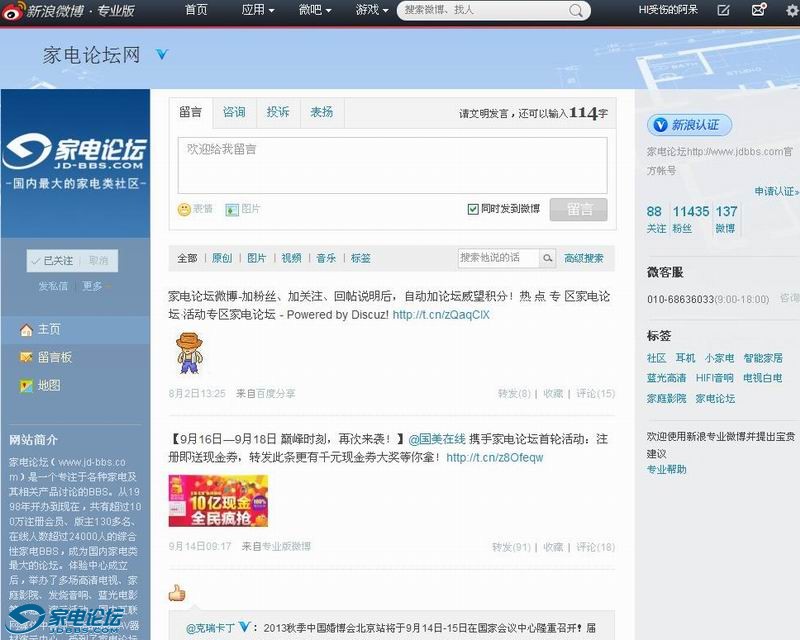Screen dimensions: 800x640
Task: Open the 10亿现金 promotional image thumbnail
Action: pos(218,501)
